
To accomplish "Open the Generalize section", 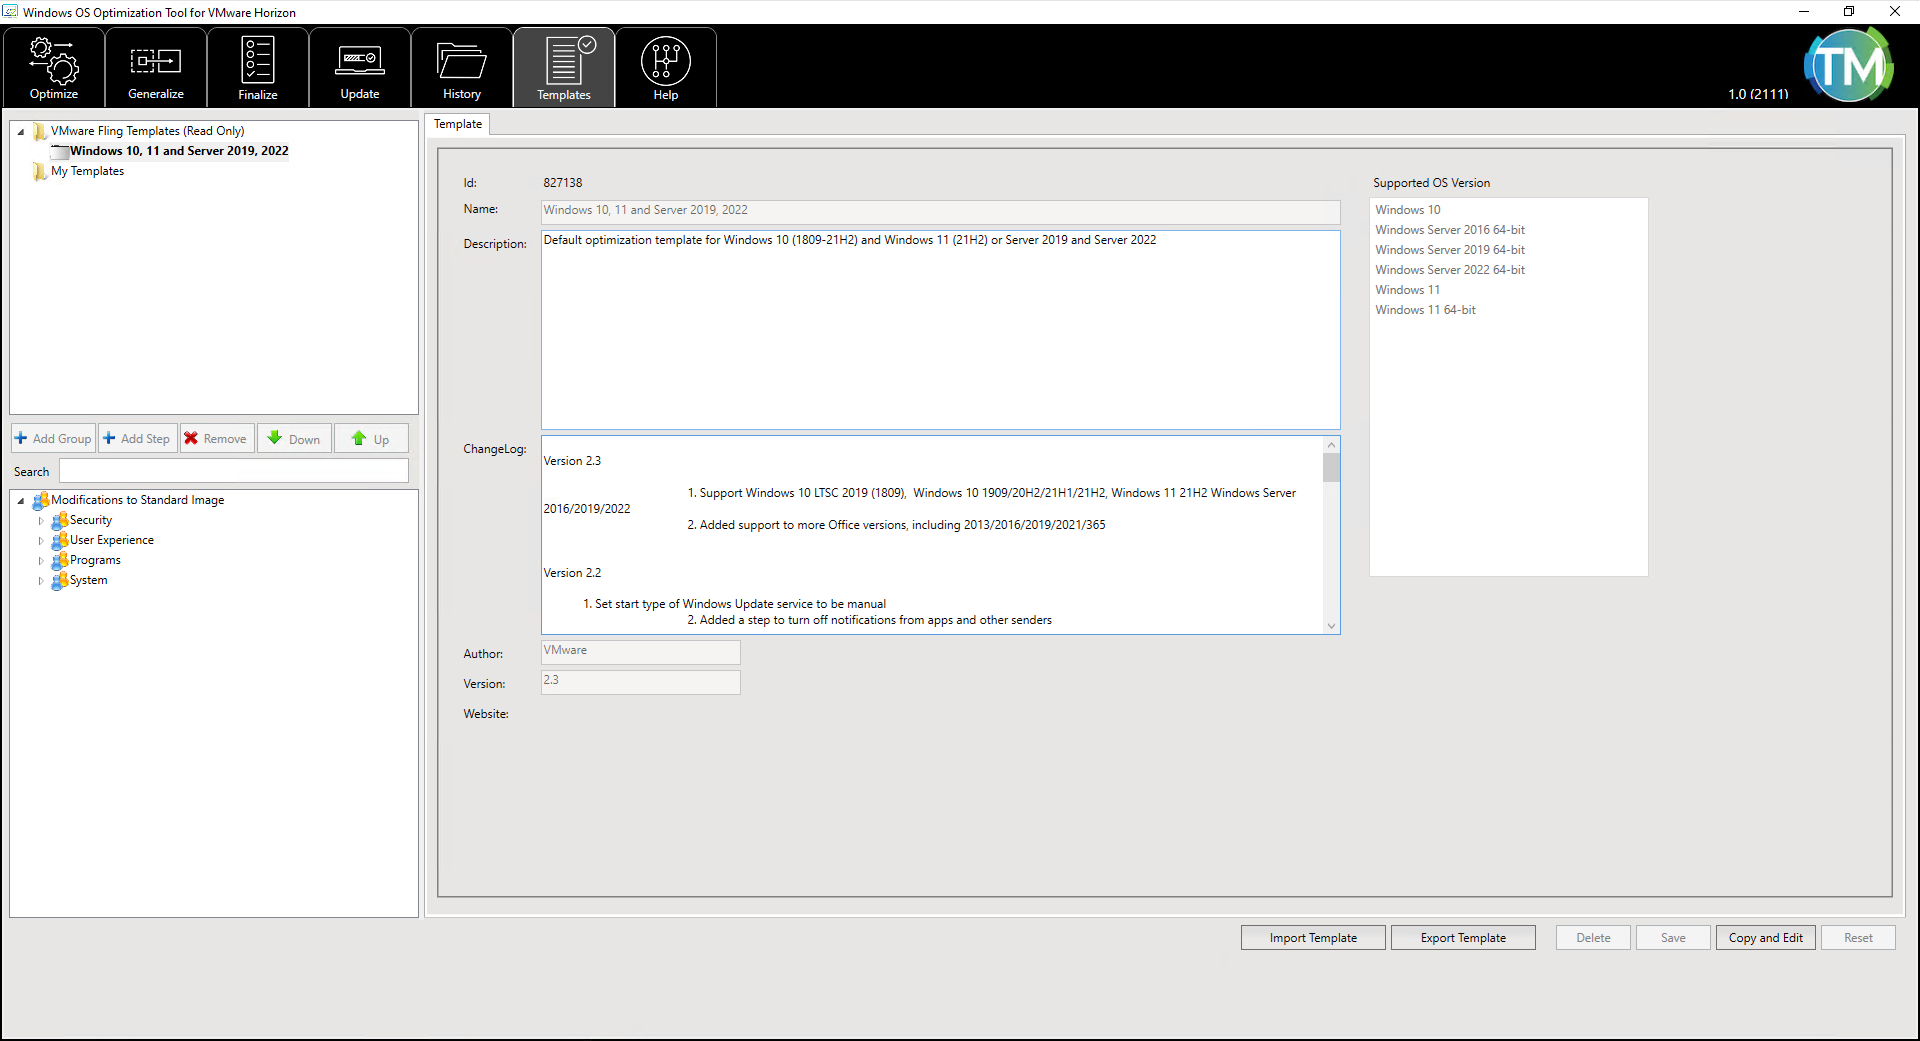I will click(156, 67).
